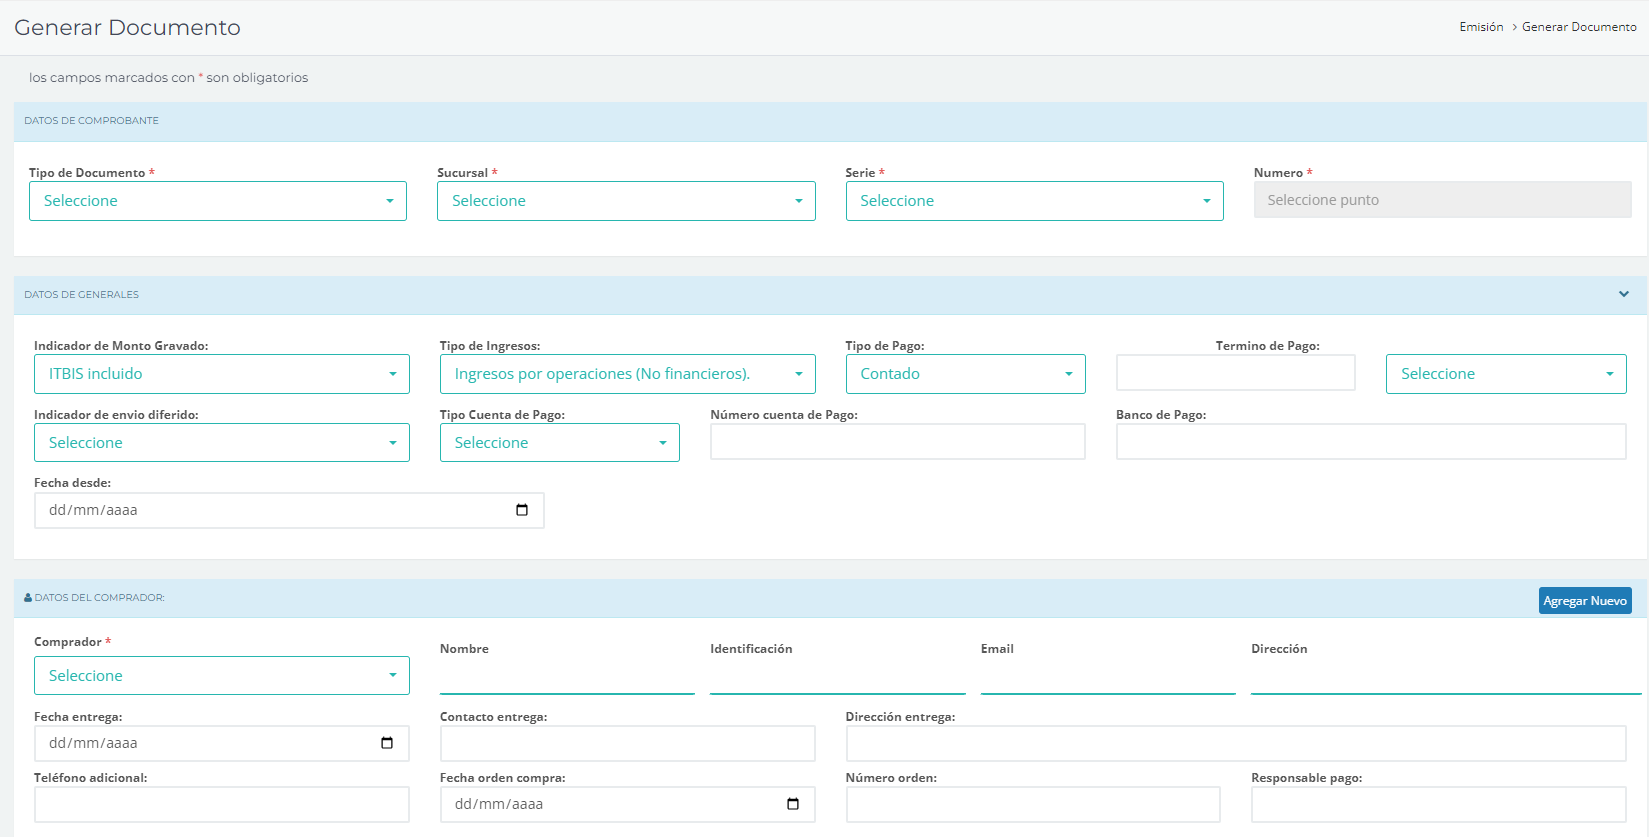Click the Generar Documento breadcrumb item
The height and width of the screenshot is (837, 1649).
coord(1578,27)
